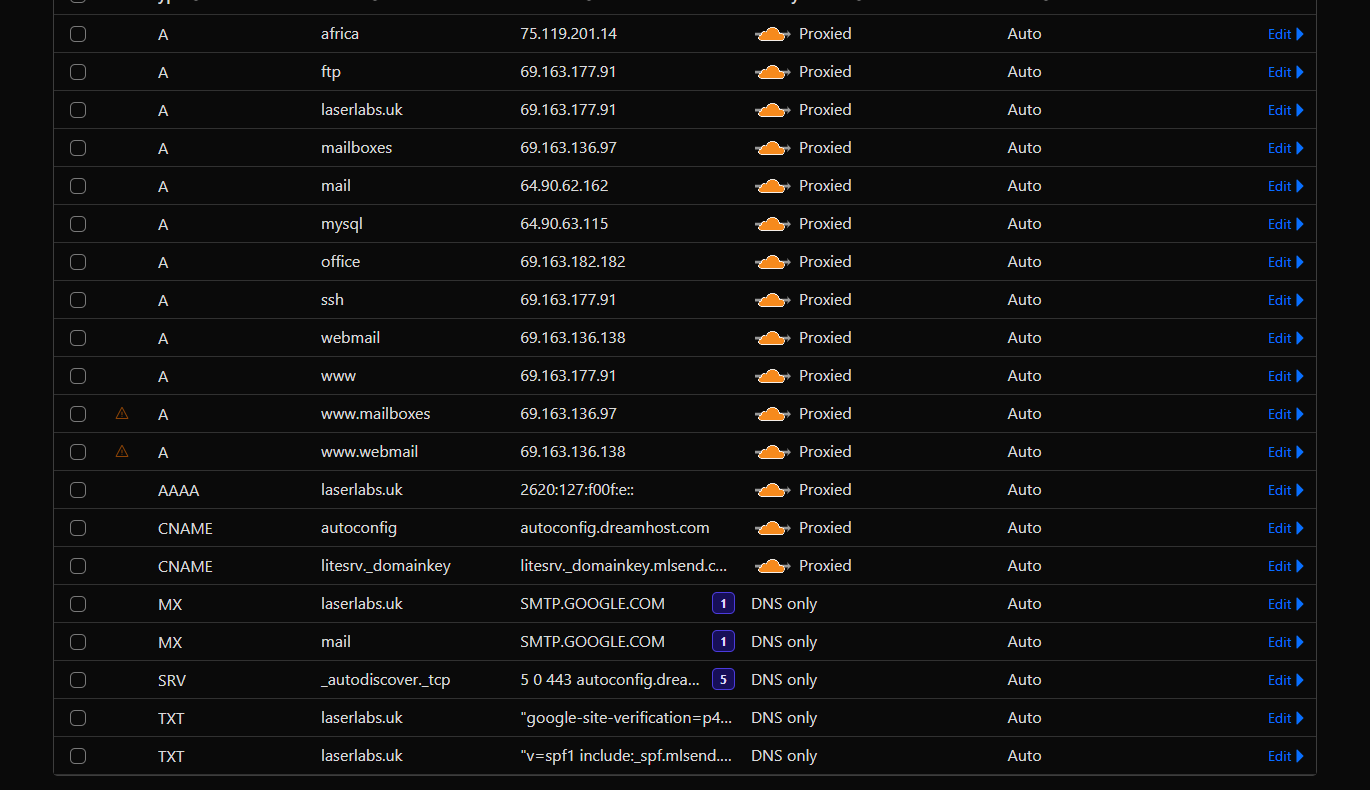The image size is (1370, 790).
Task: Expand Edit options for the ssh record
Action: (x=1286, y=299)
